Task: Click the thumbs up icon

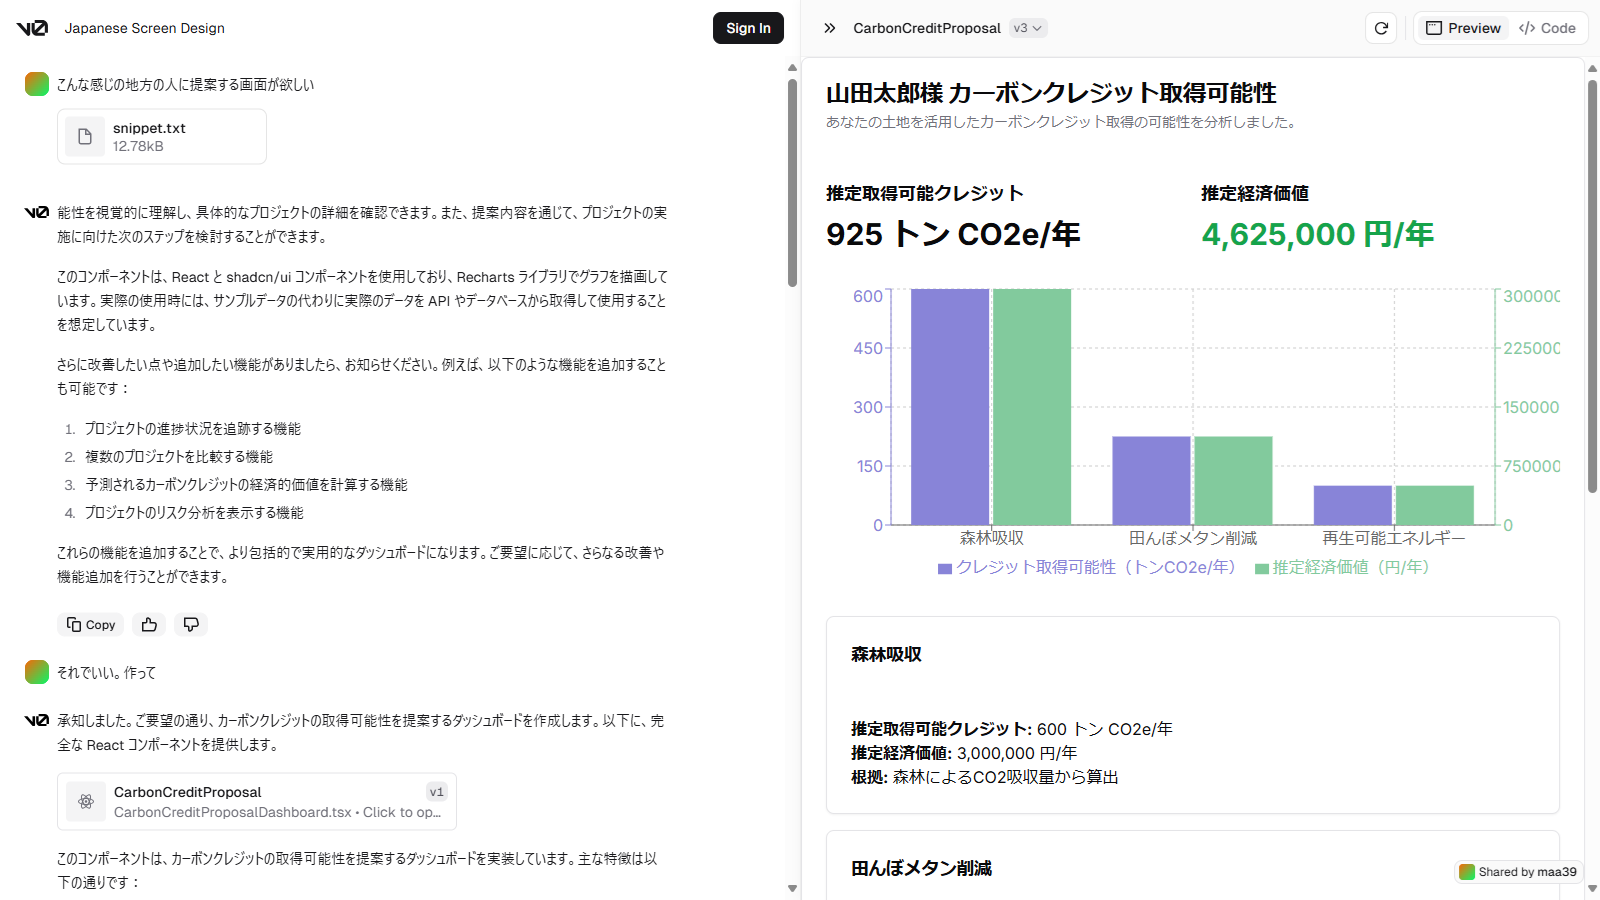Action: tap(149, 625)
